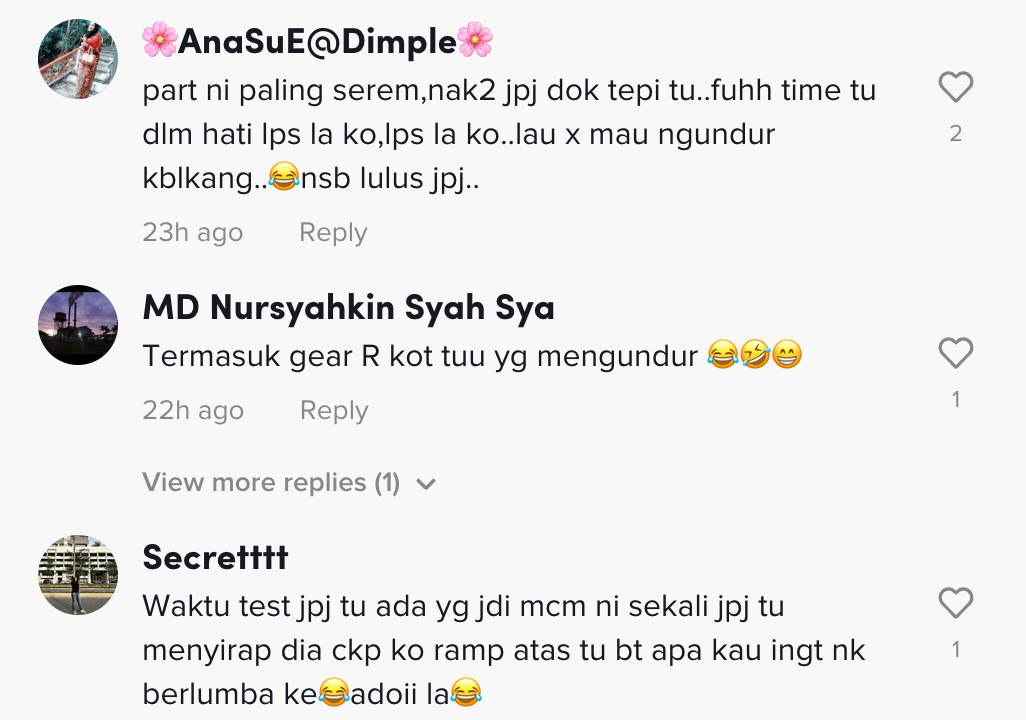This screenshot has height=720, width=1026.
Task: Select the 23h ago timestamp
Action: point(192,232)
